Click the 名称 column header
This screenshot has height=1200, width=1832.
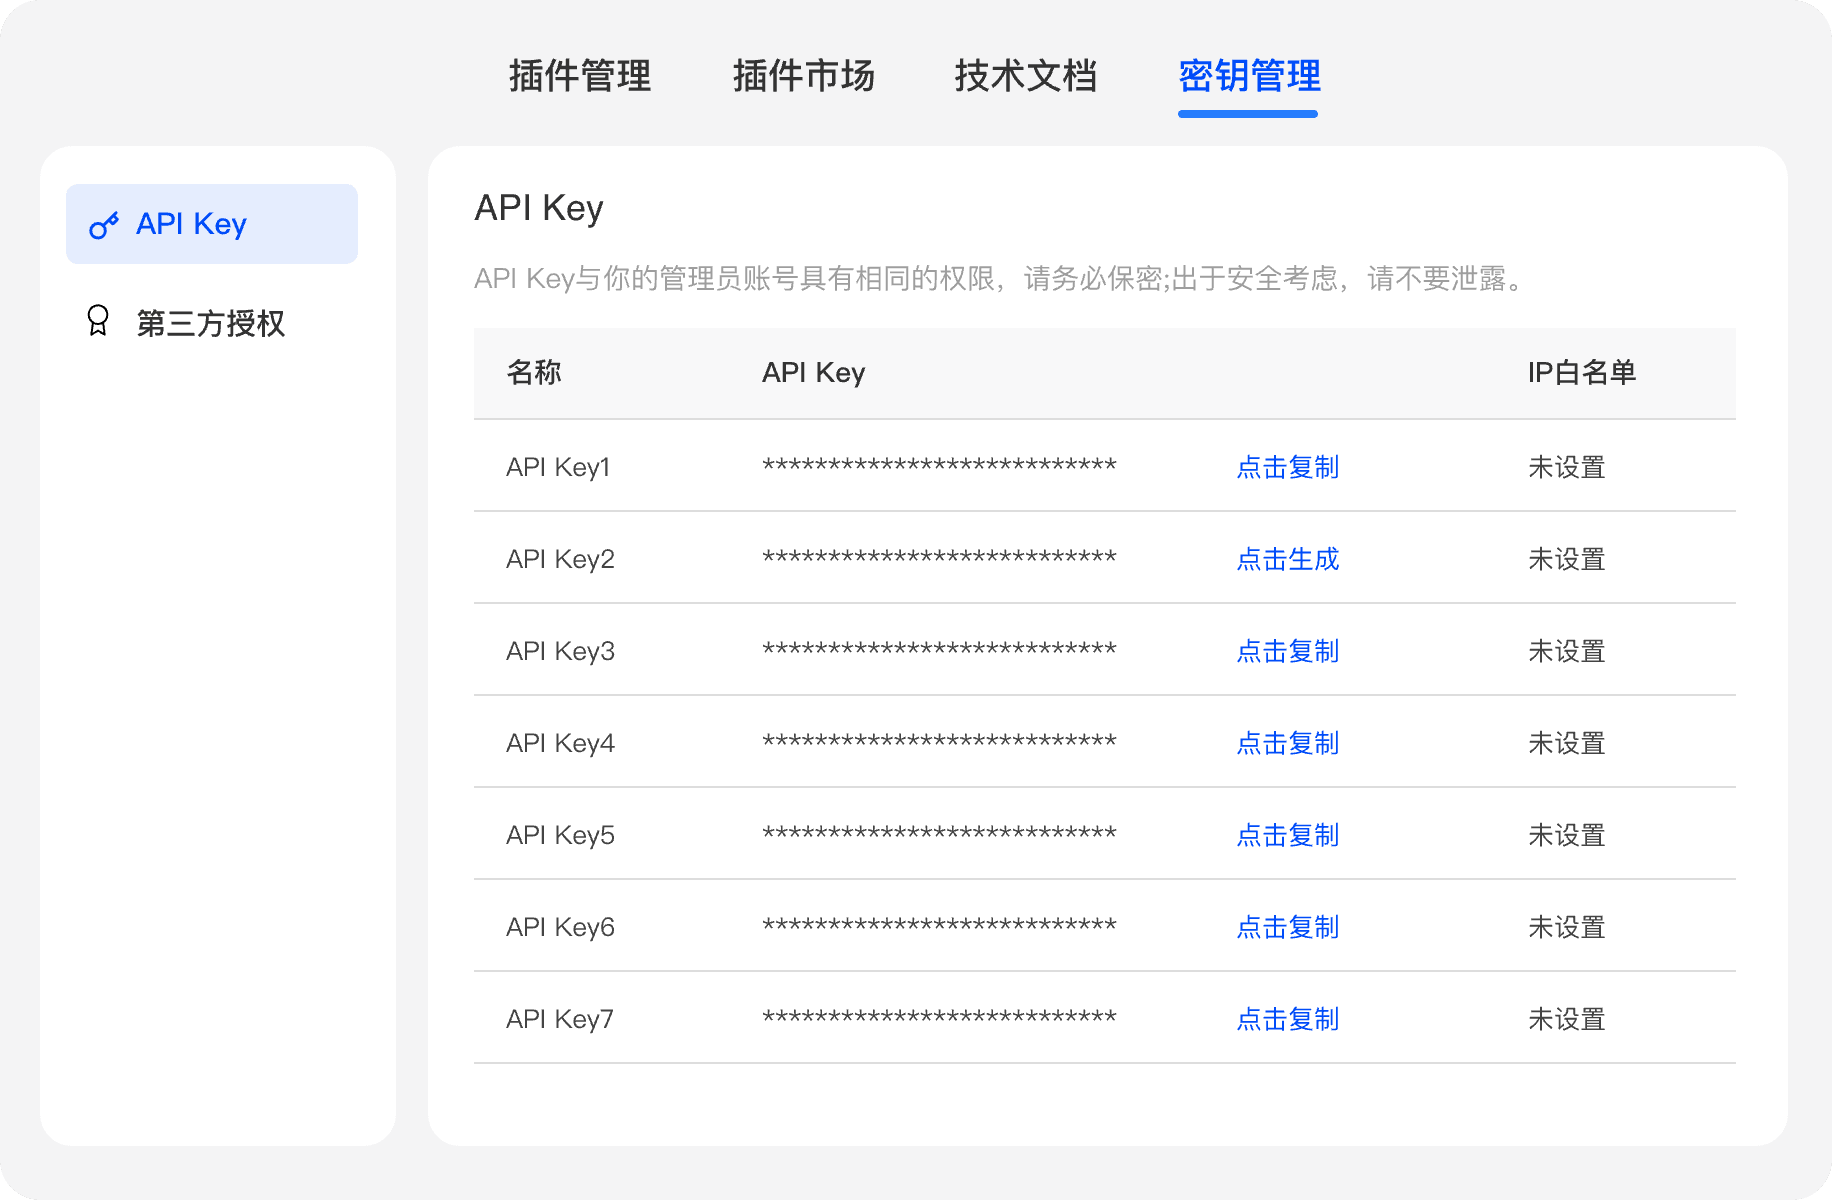pos(534,373)
